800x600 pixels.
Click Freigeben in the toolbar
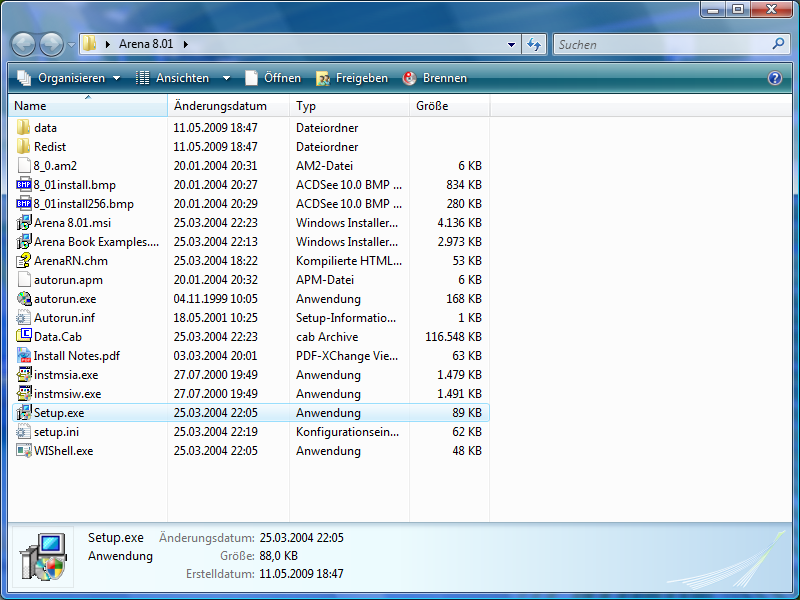pos(353,78)
